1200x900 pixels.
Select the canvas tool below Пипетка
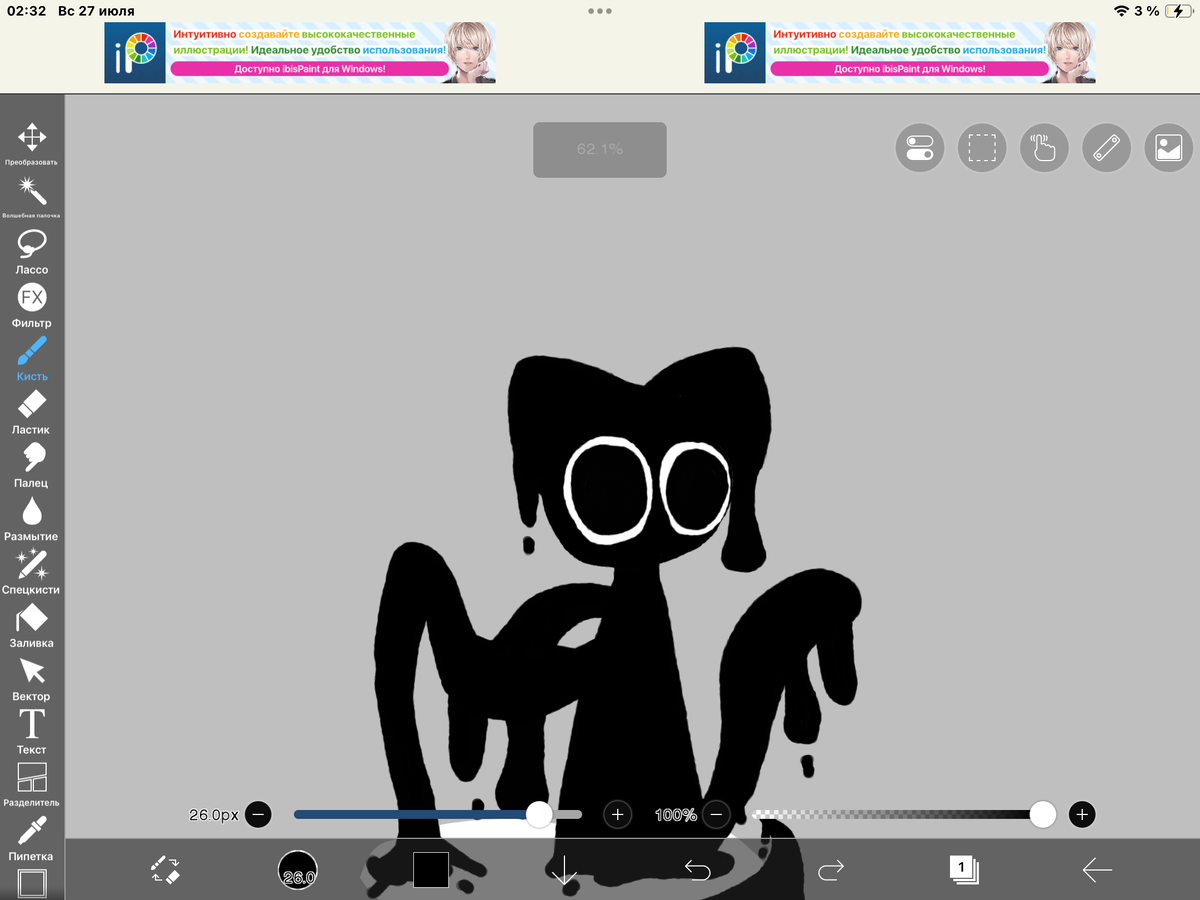point(32,884)
